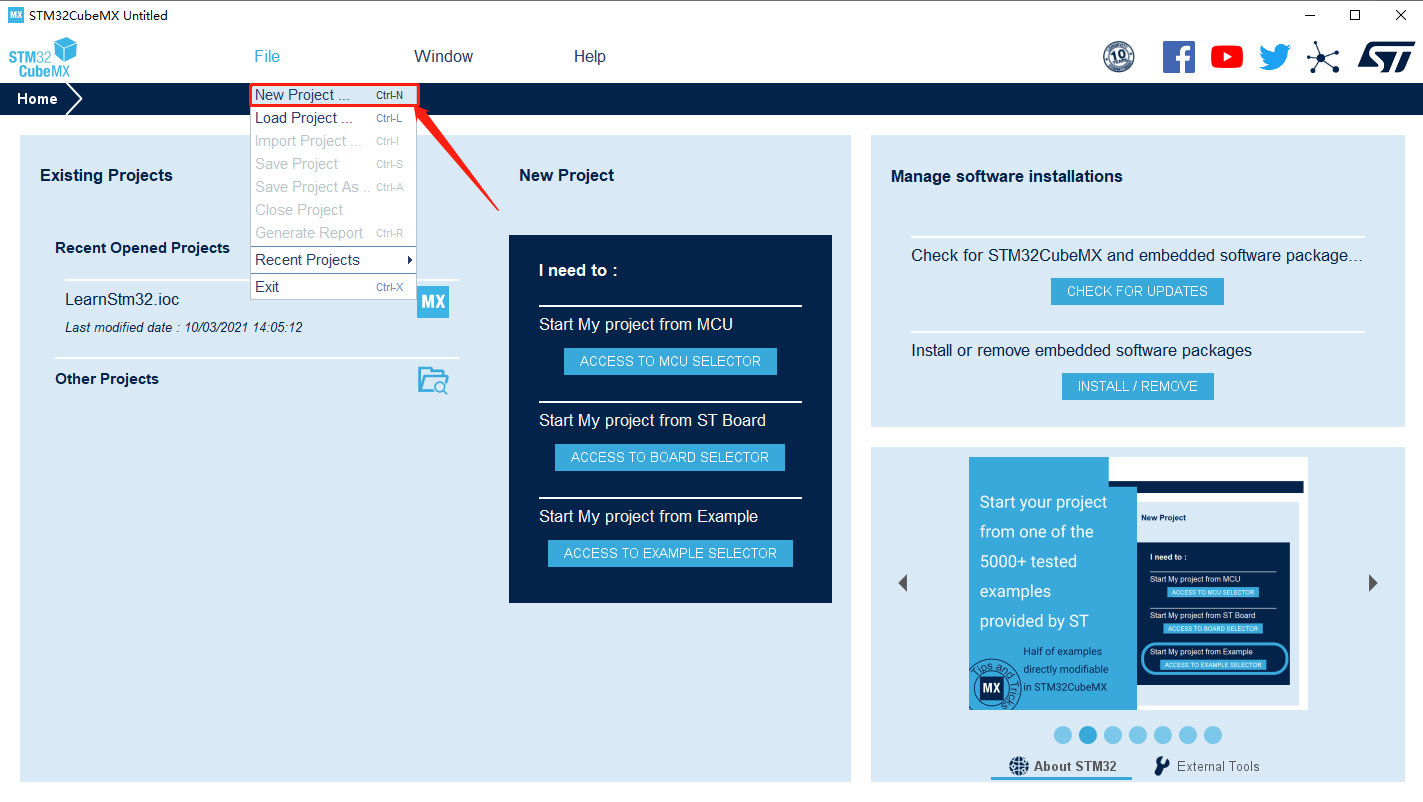Show previous slide with left arrow

(x=903, y=583)
